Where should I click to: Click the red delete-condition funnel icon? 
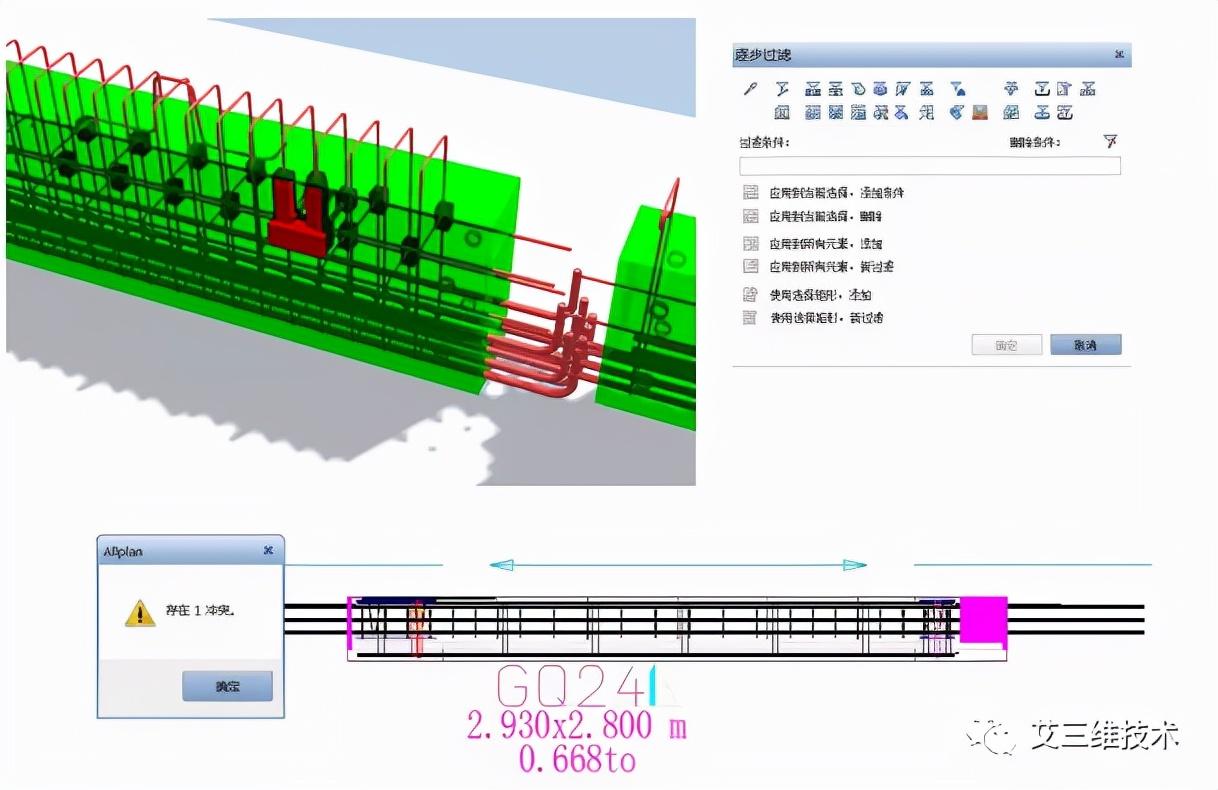tap(1110, 142)
